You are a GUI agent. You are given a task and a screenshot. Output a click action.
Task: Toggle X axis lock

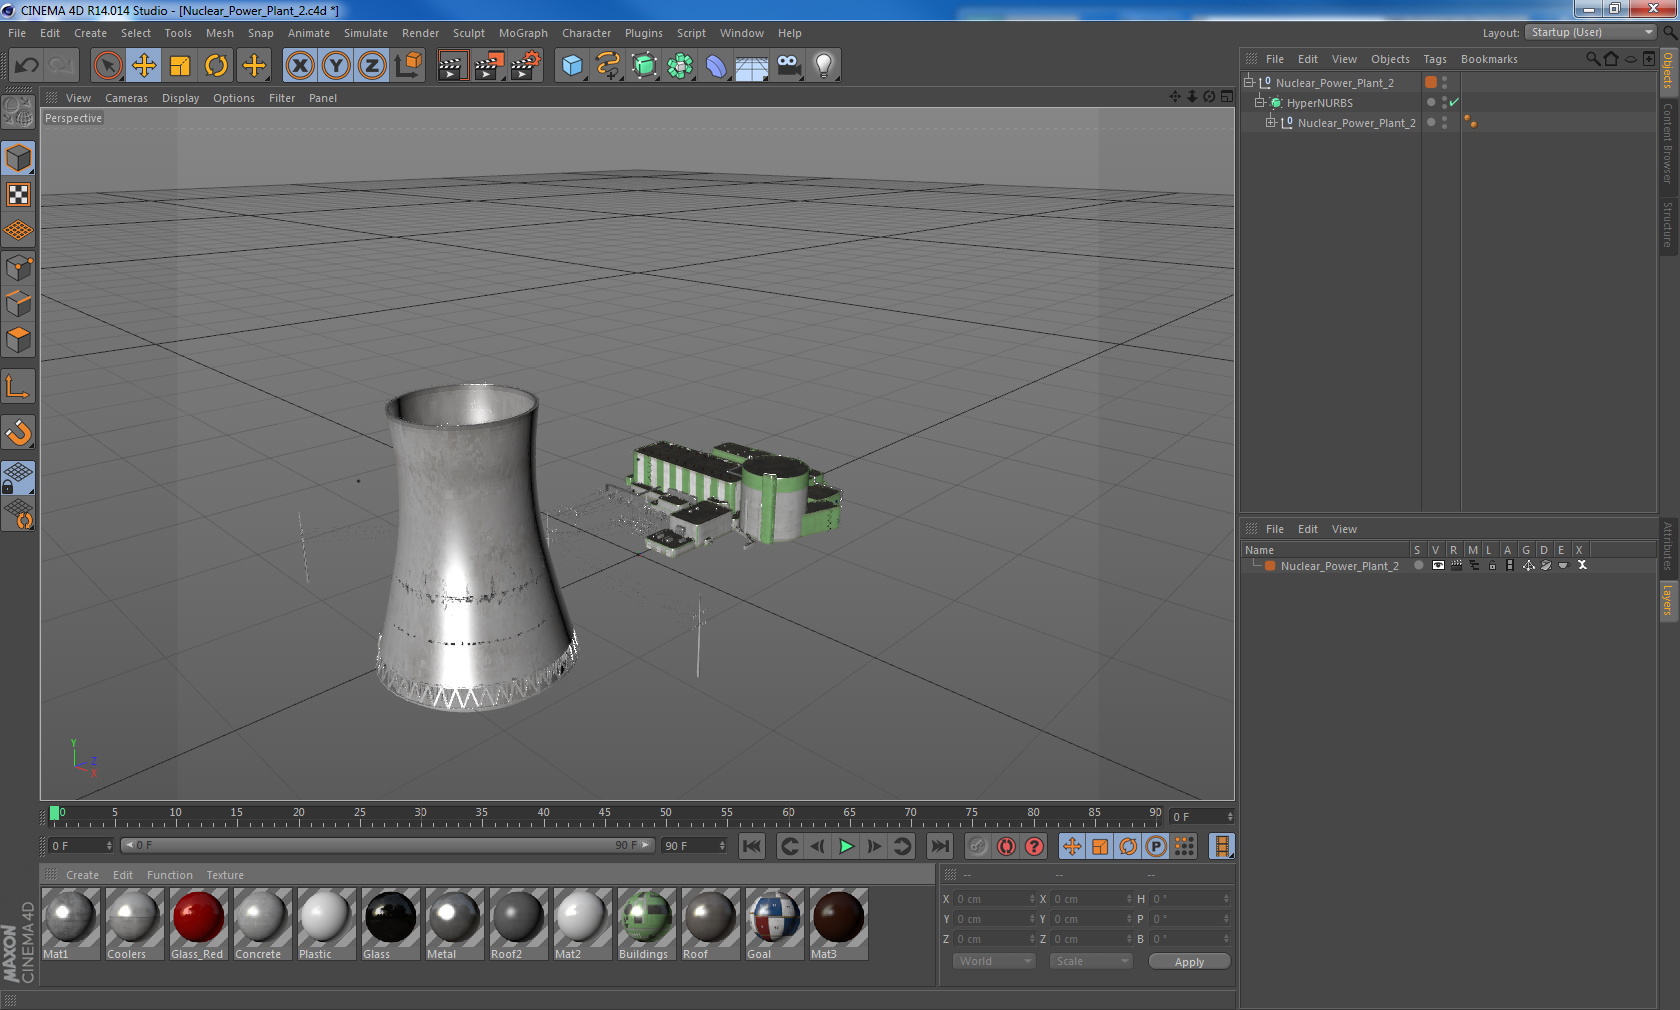[299, 66]
